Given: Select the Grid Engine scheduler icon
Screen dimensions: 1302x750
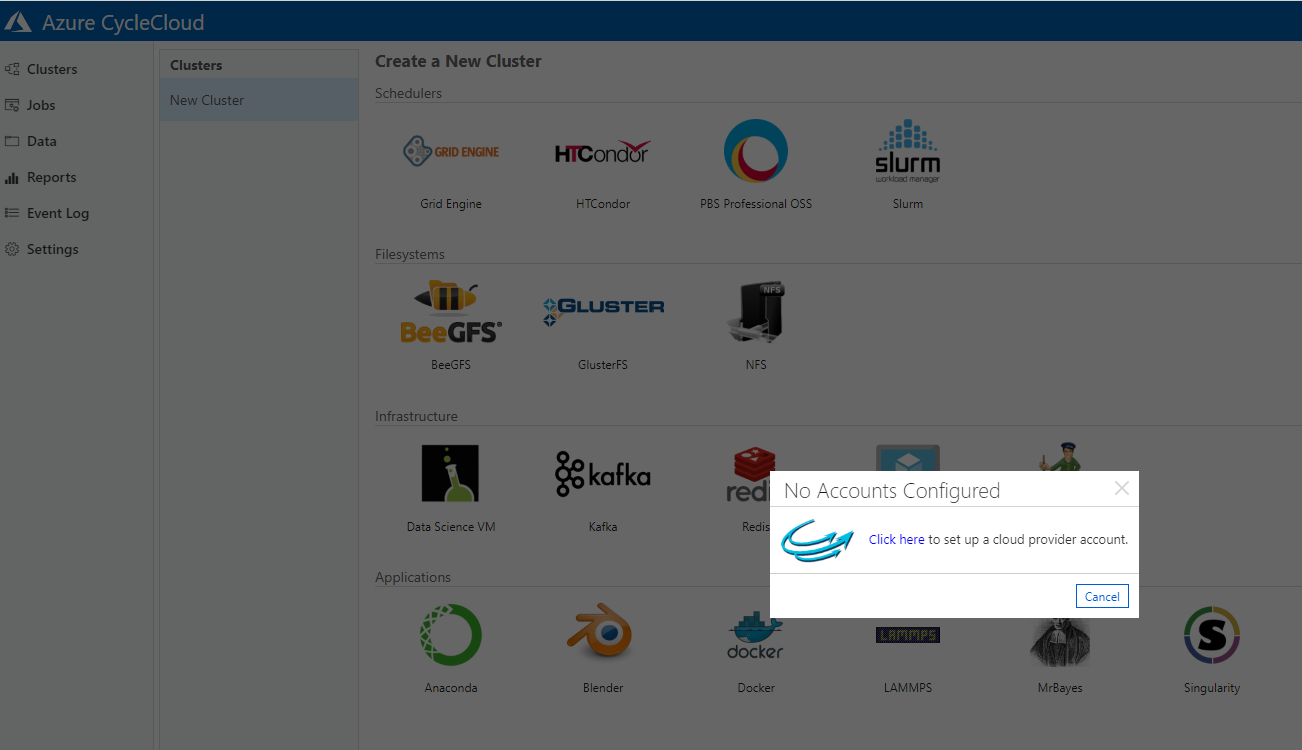Looking at the screenshot, I should pyautogui.click(x=451, y=152).
